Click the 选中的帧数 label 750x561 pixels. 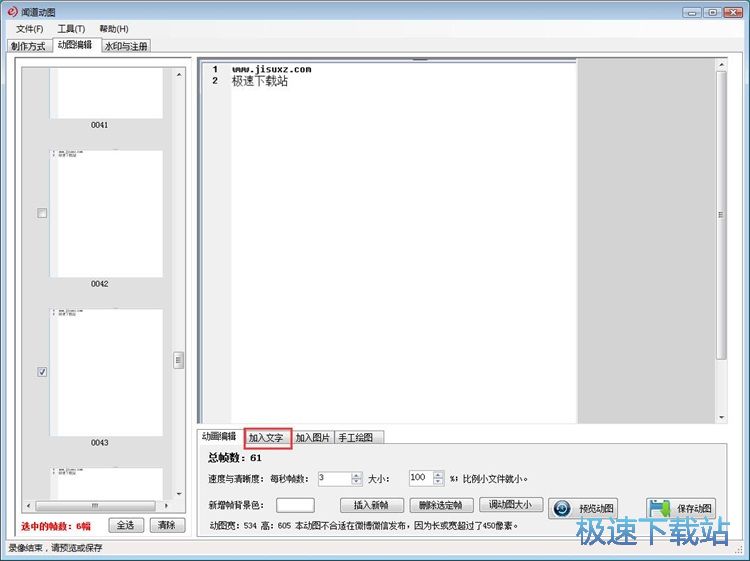click(x=55, y=526)
